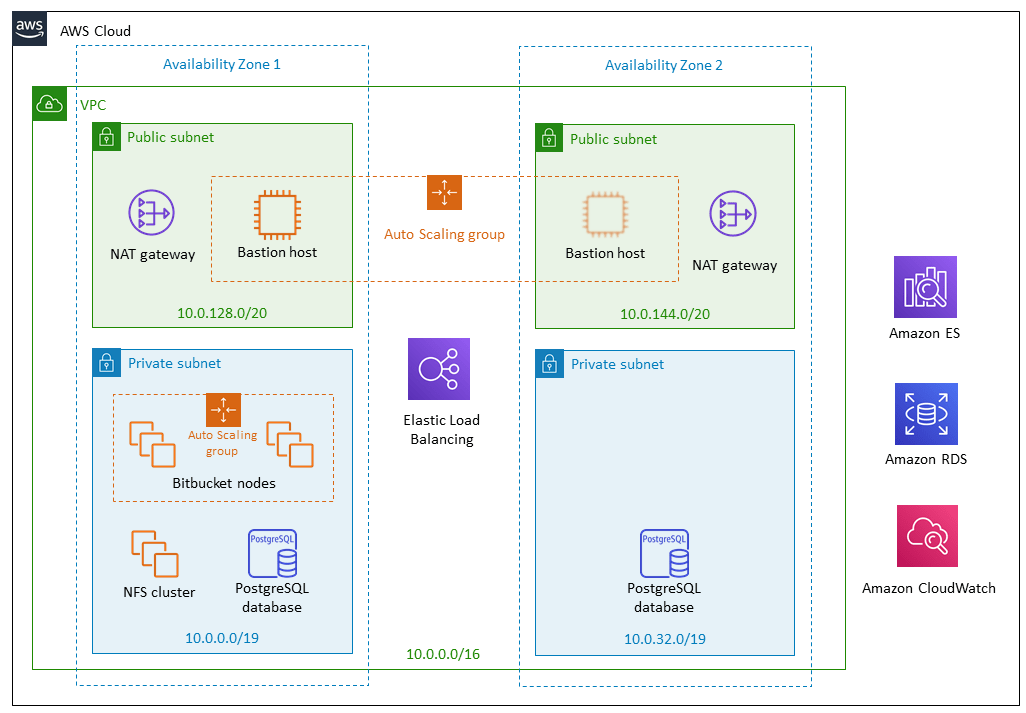Select the NFS cluster icon

[155, 552]
